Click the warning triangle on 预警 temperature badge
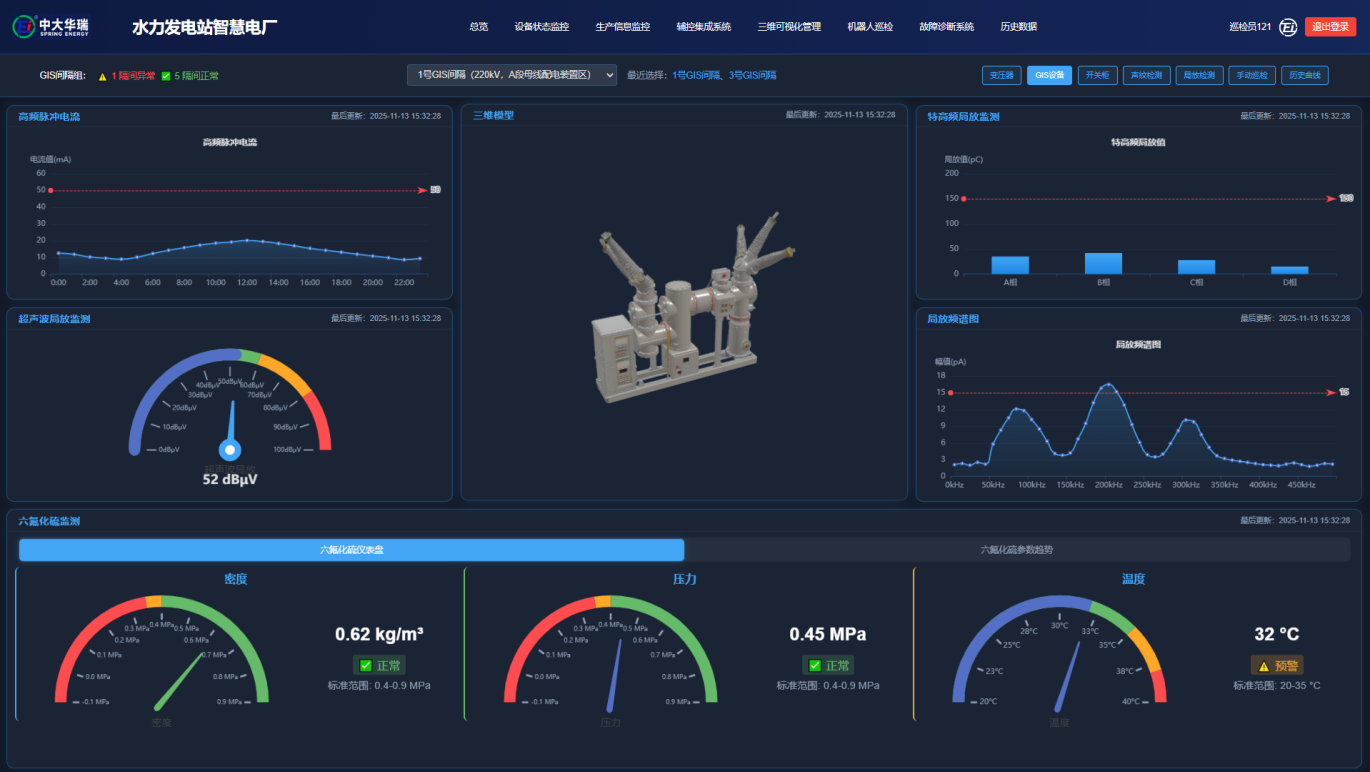 [x=1263, y=666]
